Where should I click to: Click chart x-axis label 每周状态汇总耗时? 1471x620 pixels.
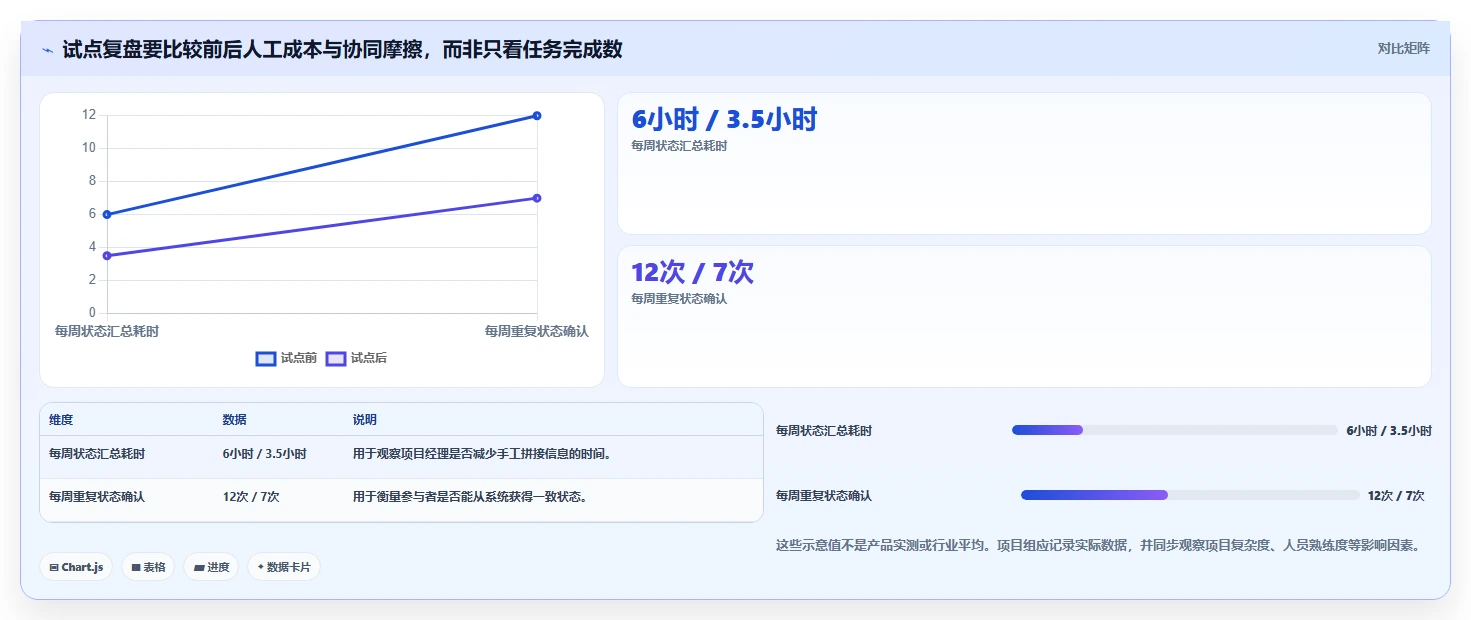[x=107, y=331]
